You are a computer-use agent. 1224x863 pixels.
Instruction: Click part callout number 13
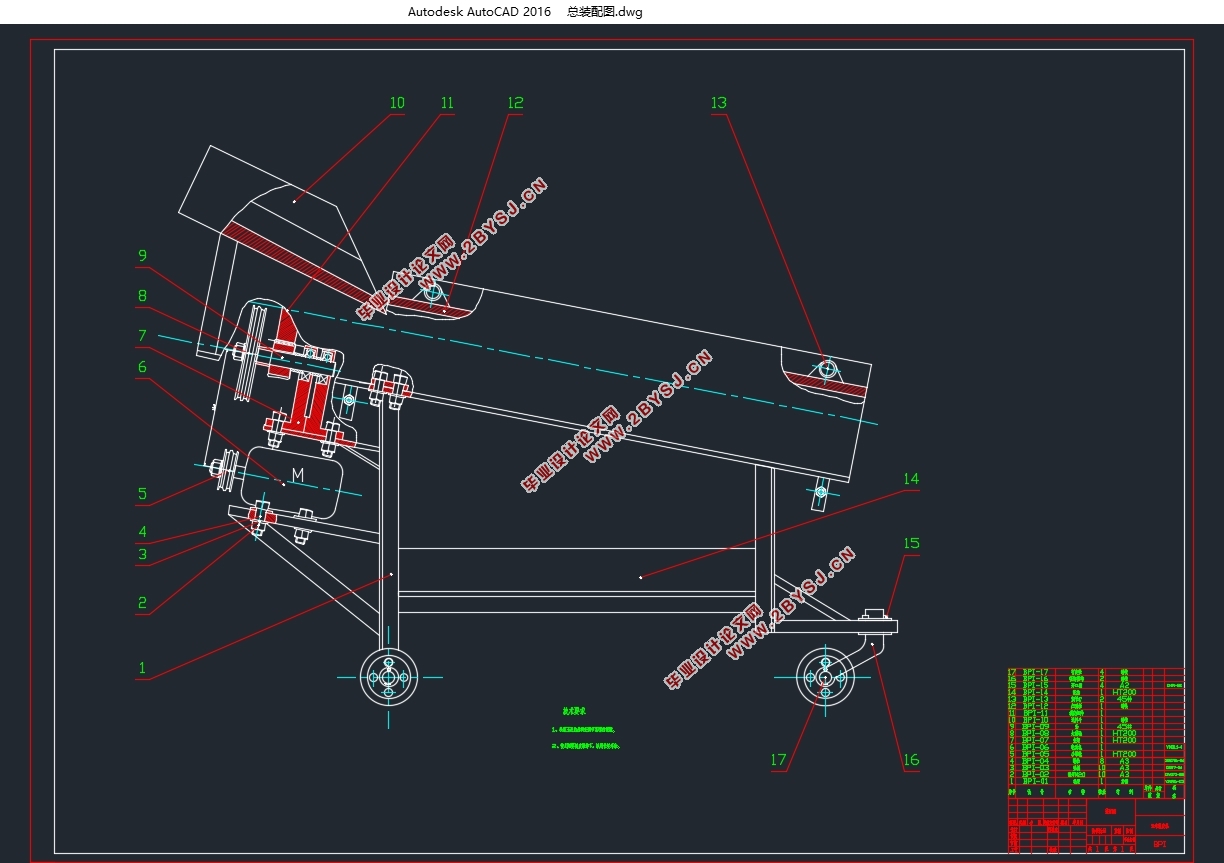point(718,103)
